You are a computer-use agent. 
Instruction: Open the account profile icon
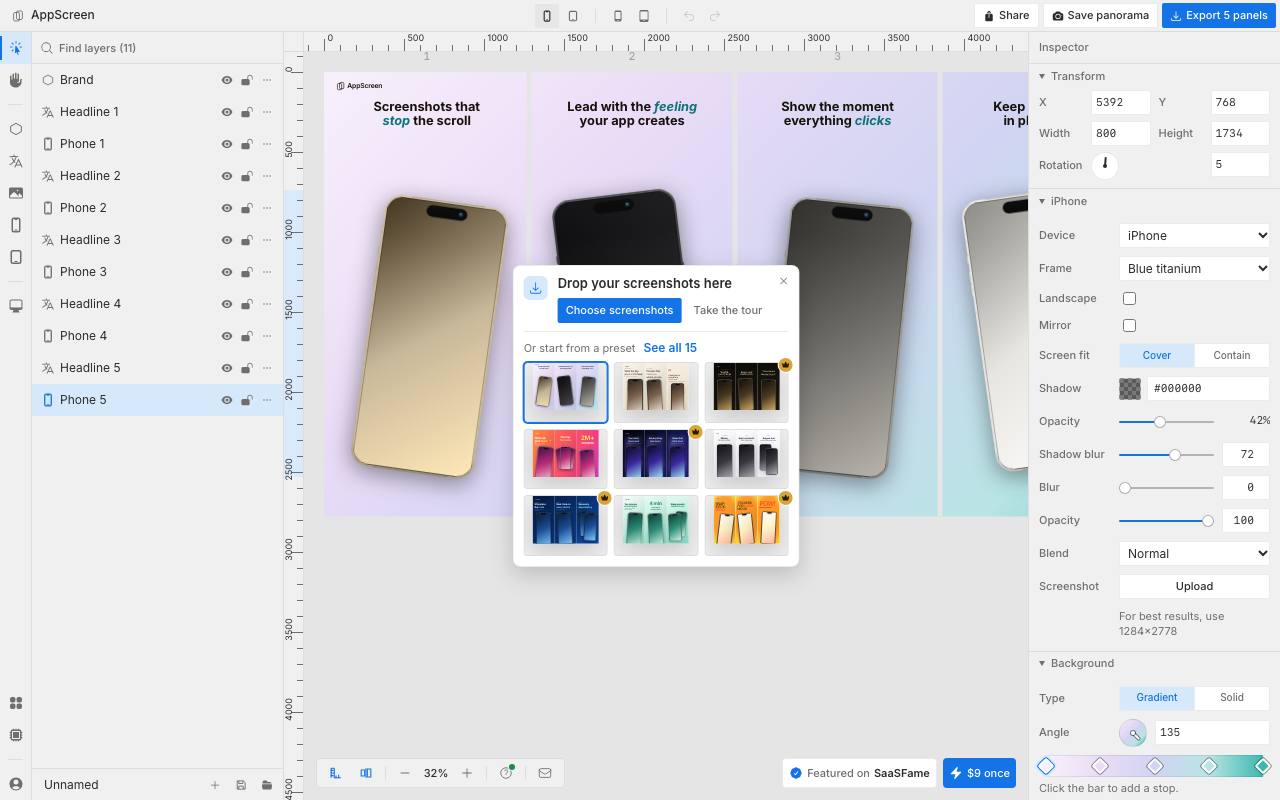tap(15, 784)
